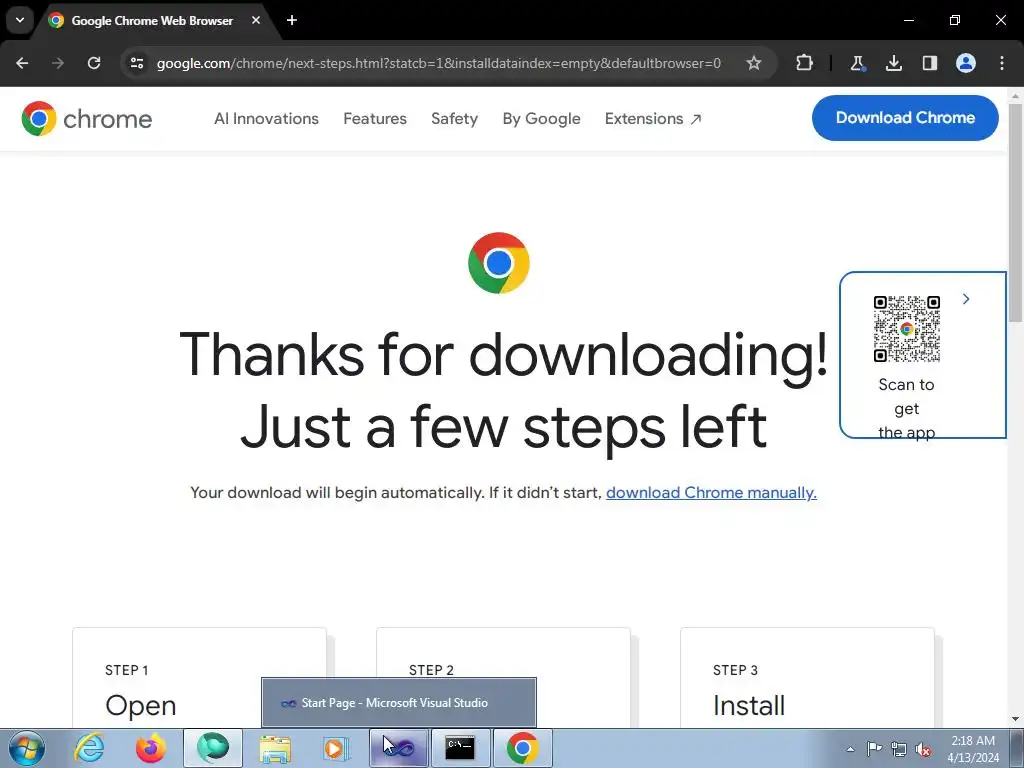Click the forward navigation arrow
This screenshot has height=768, width=1024.
[58, 63]
